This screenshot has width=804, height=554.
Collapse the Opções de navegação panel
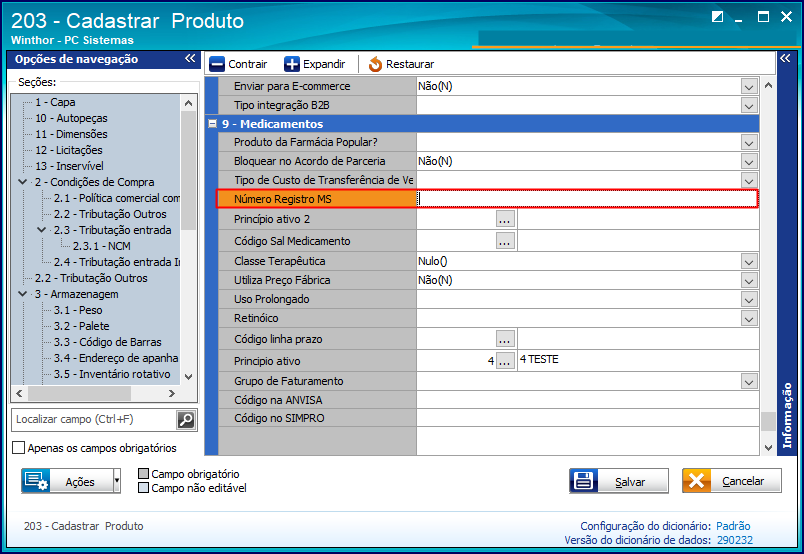point(190,58)
